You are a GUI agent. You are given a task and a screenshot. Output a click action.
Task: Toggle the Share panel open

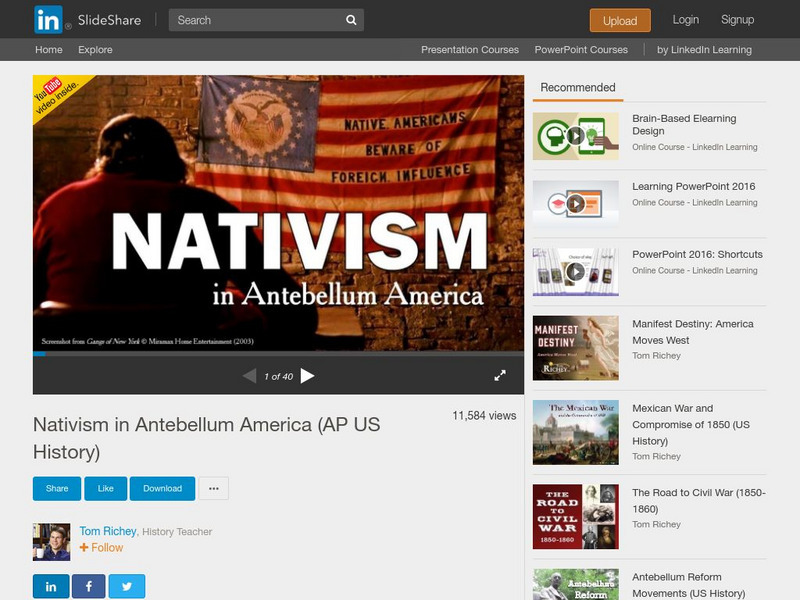[56, 488]
